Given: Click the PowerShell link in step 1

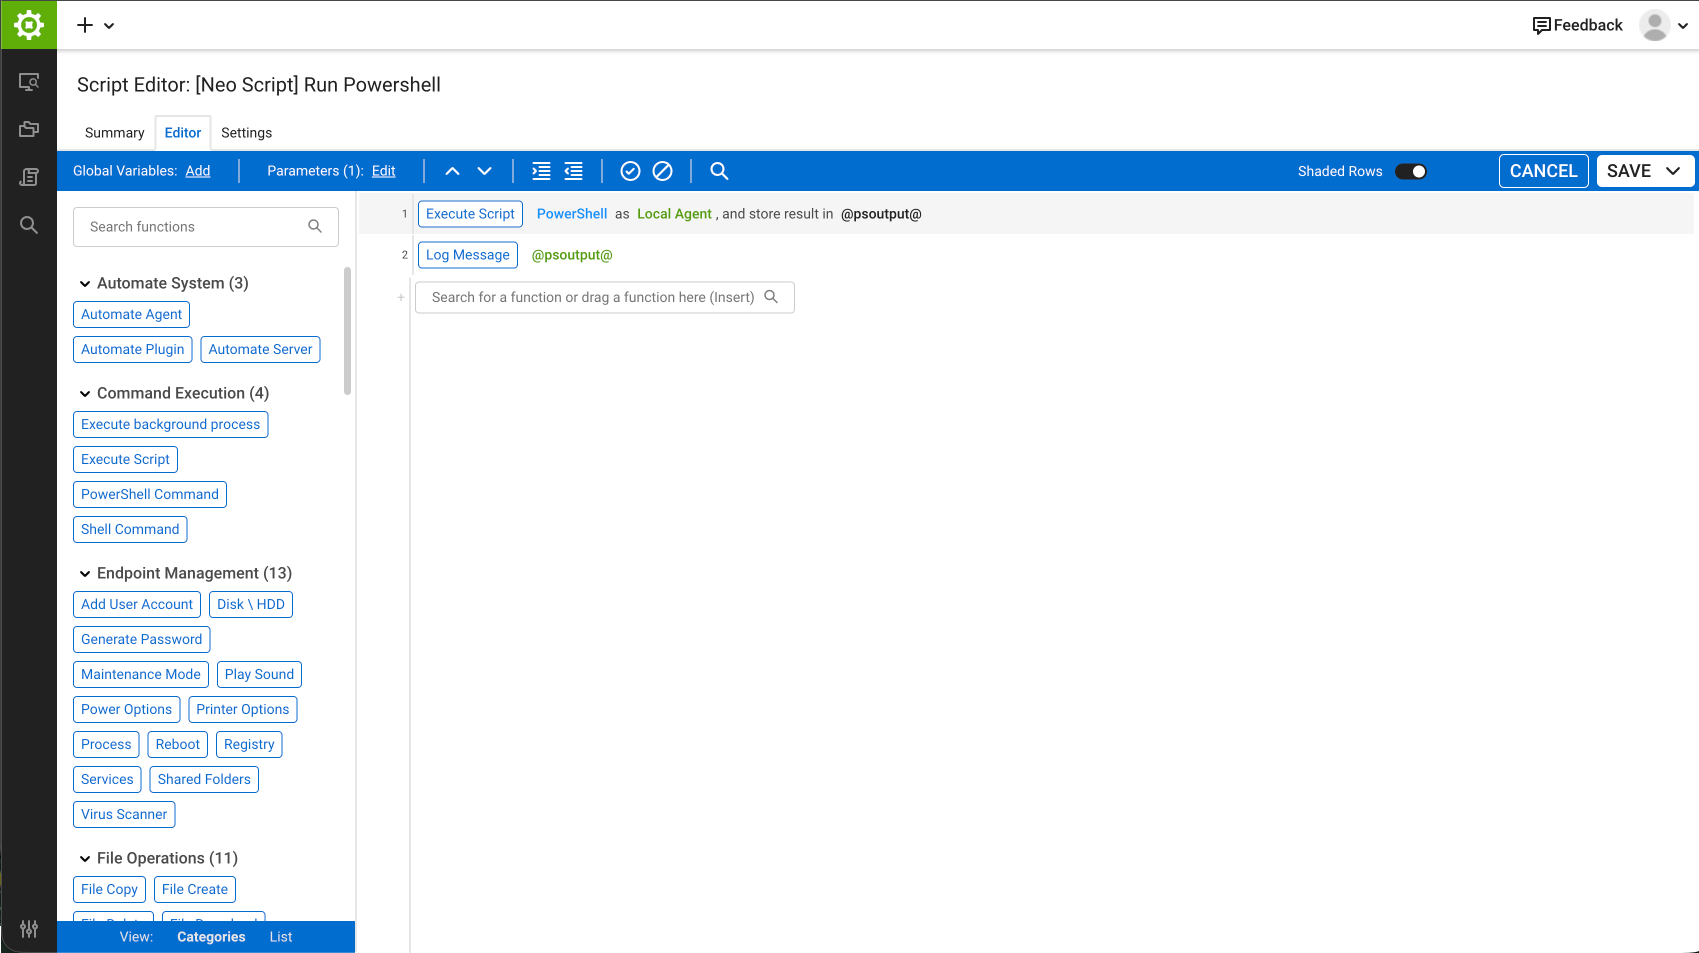Looking at the screenshot, I should (x=572, y=214).
